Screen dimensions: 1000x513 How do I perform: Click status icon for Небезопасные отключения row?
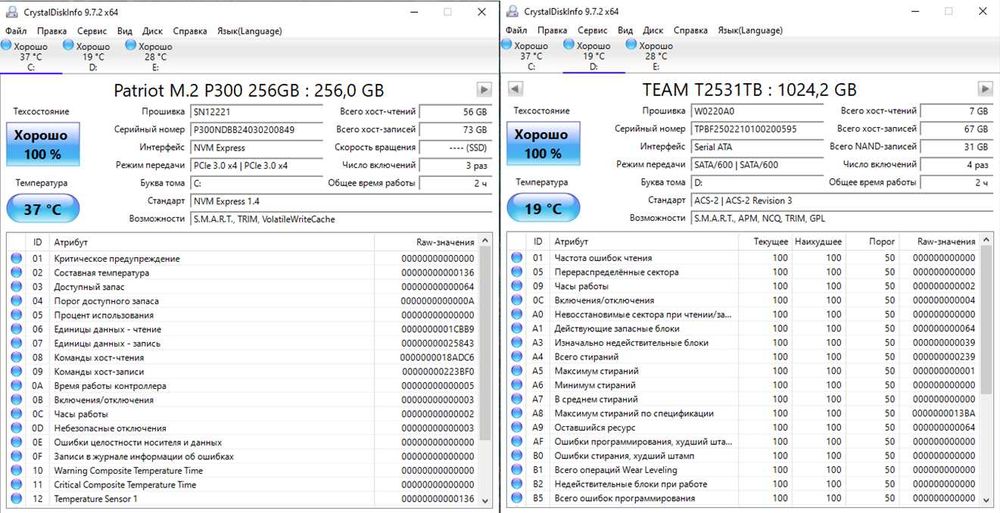point(16,428)
